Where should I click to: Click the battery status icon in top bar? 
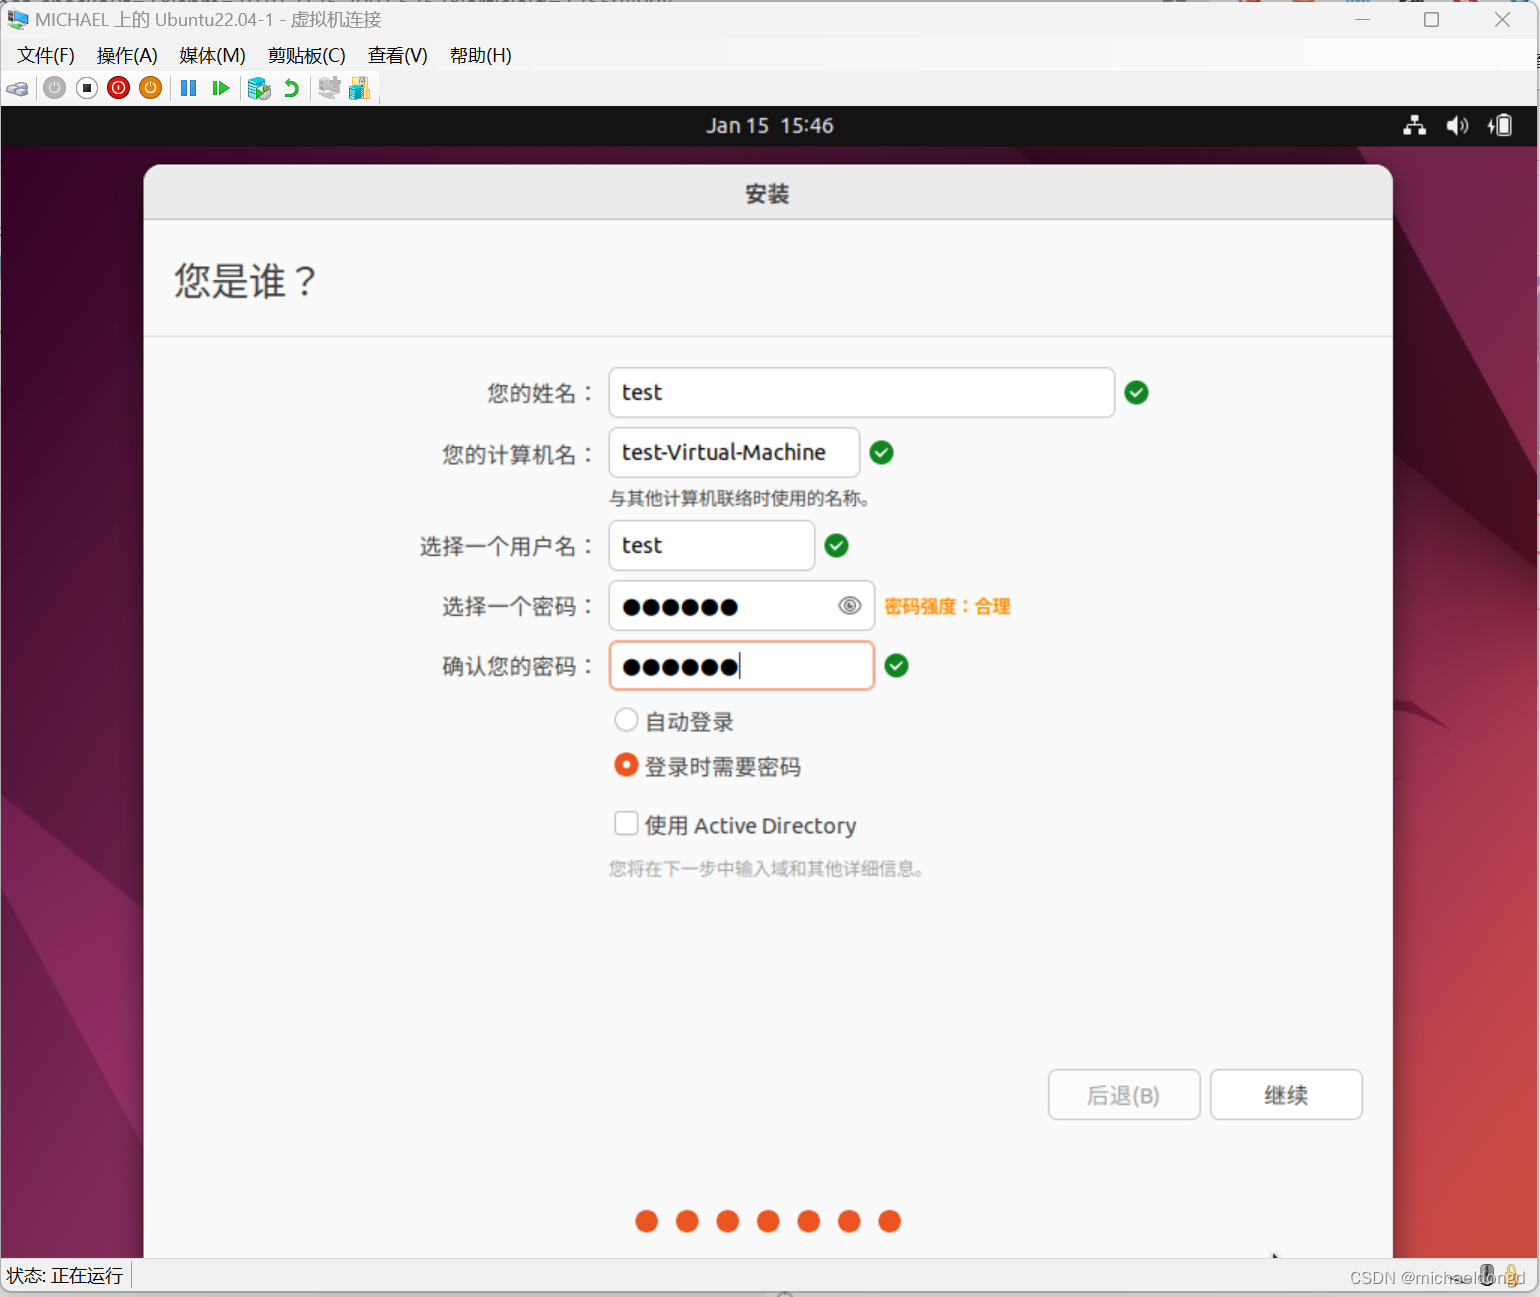[1500, 125]
